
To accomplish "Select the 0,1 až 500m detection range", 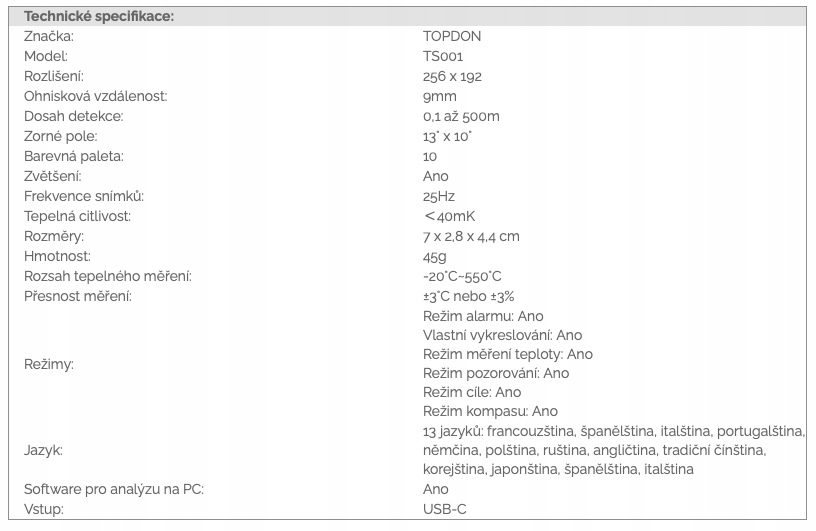I will point(461,117).
